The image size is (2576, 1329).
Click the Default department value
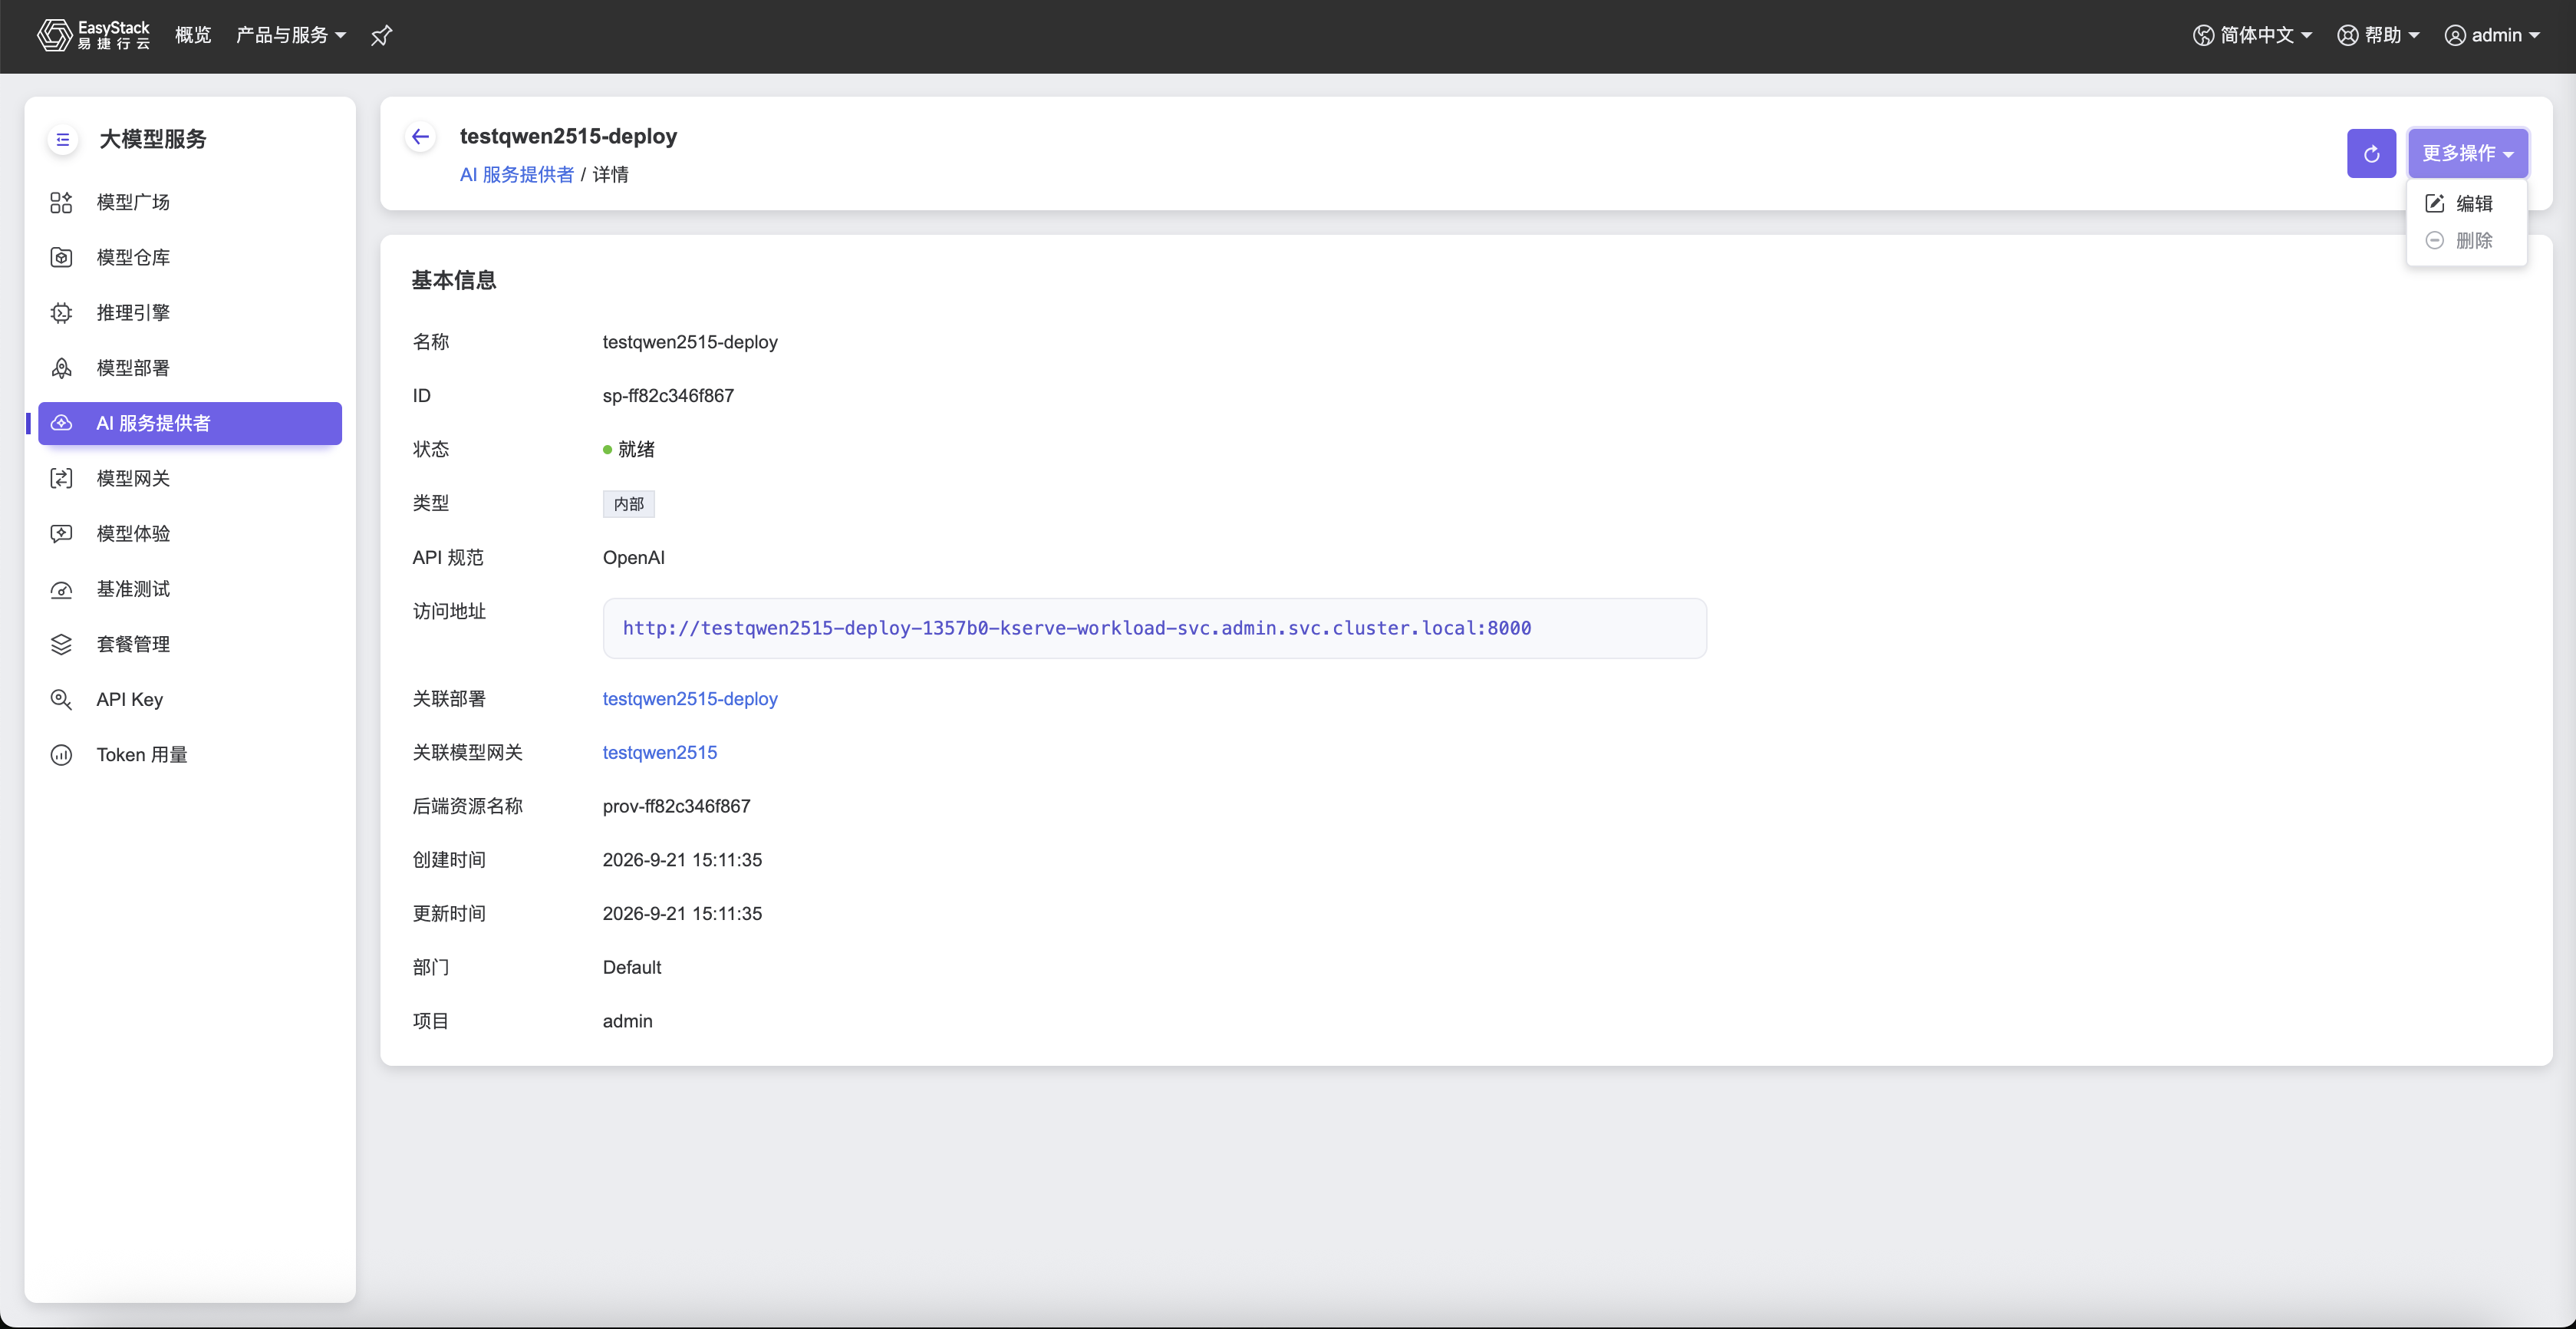click(x=631, y=967)
